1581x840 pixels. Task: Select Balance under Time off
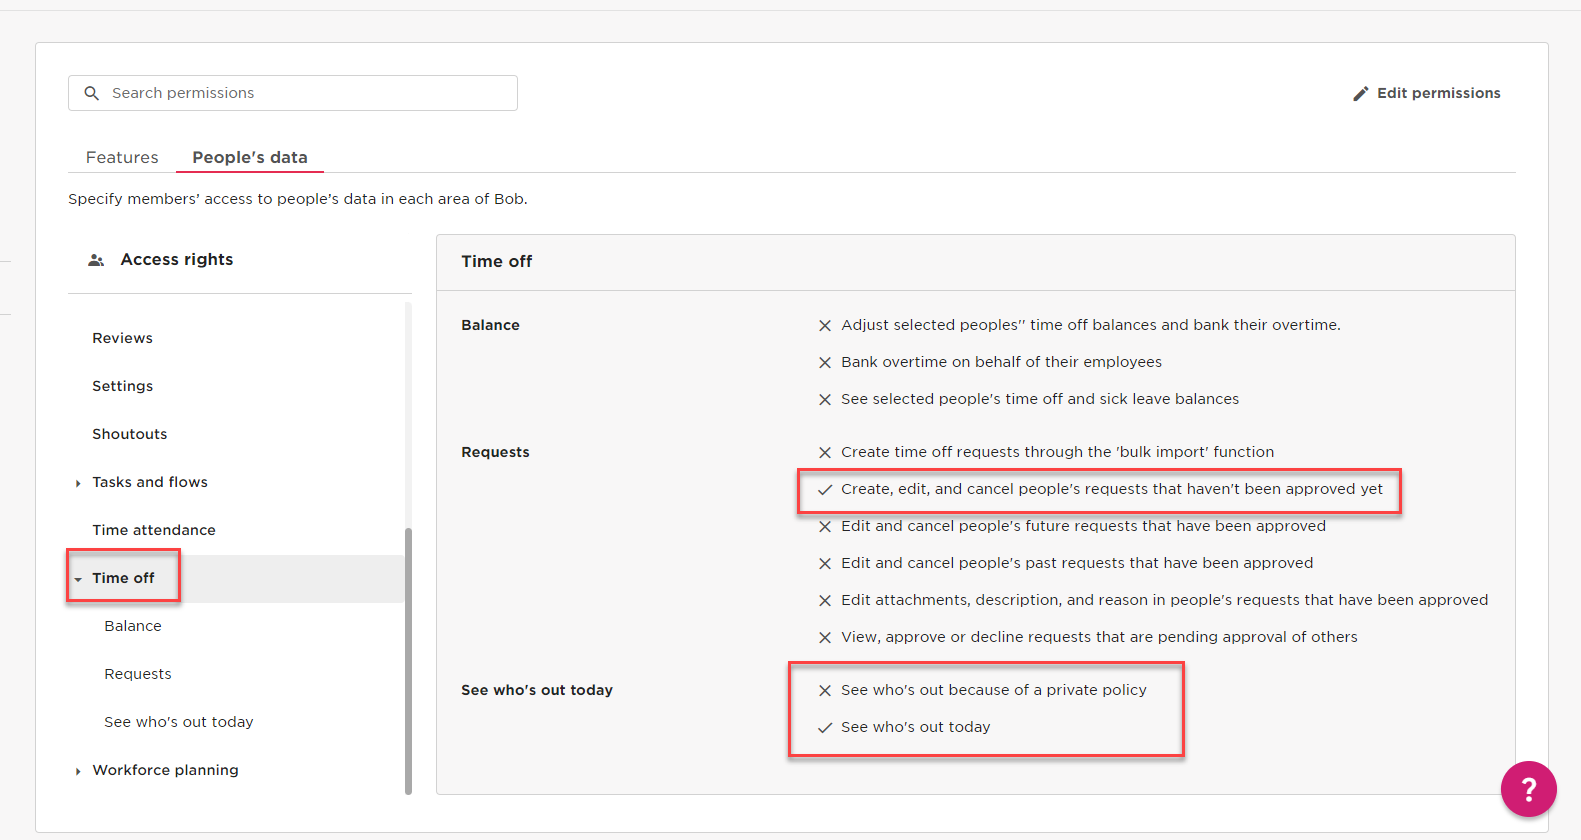[x=133, y=626]
